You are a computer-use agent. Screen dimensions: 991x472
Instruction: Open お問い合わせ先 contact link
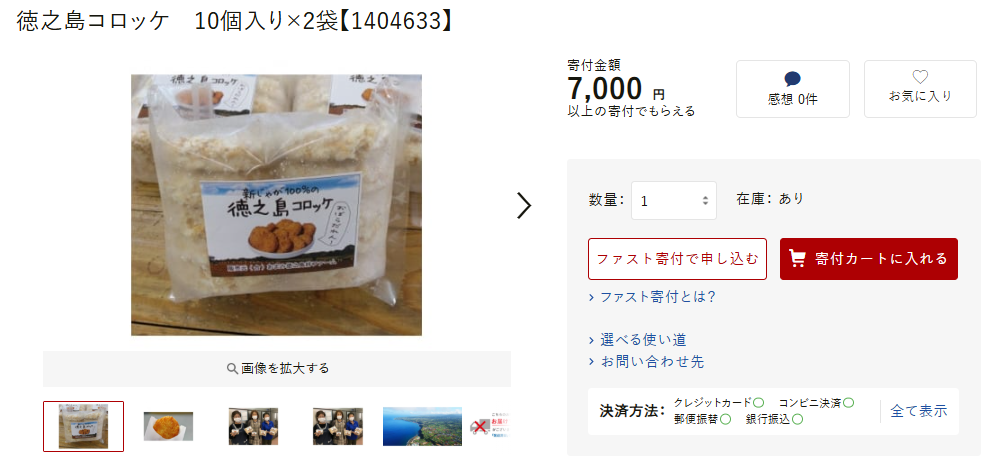[x=646, y=362]
